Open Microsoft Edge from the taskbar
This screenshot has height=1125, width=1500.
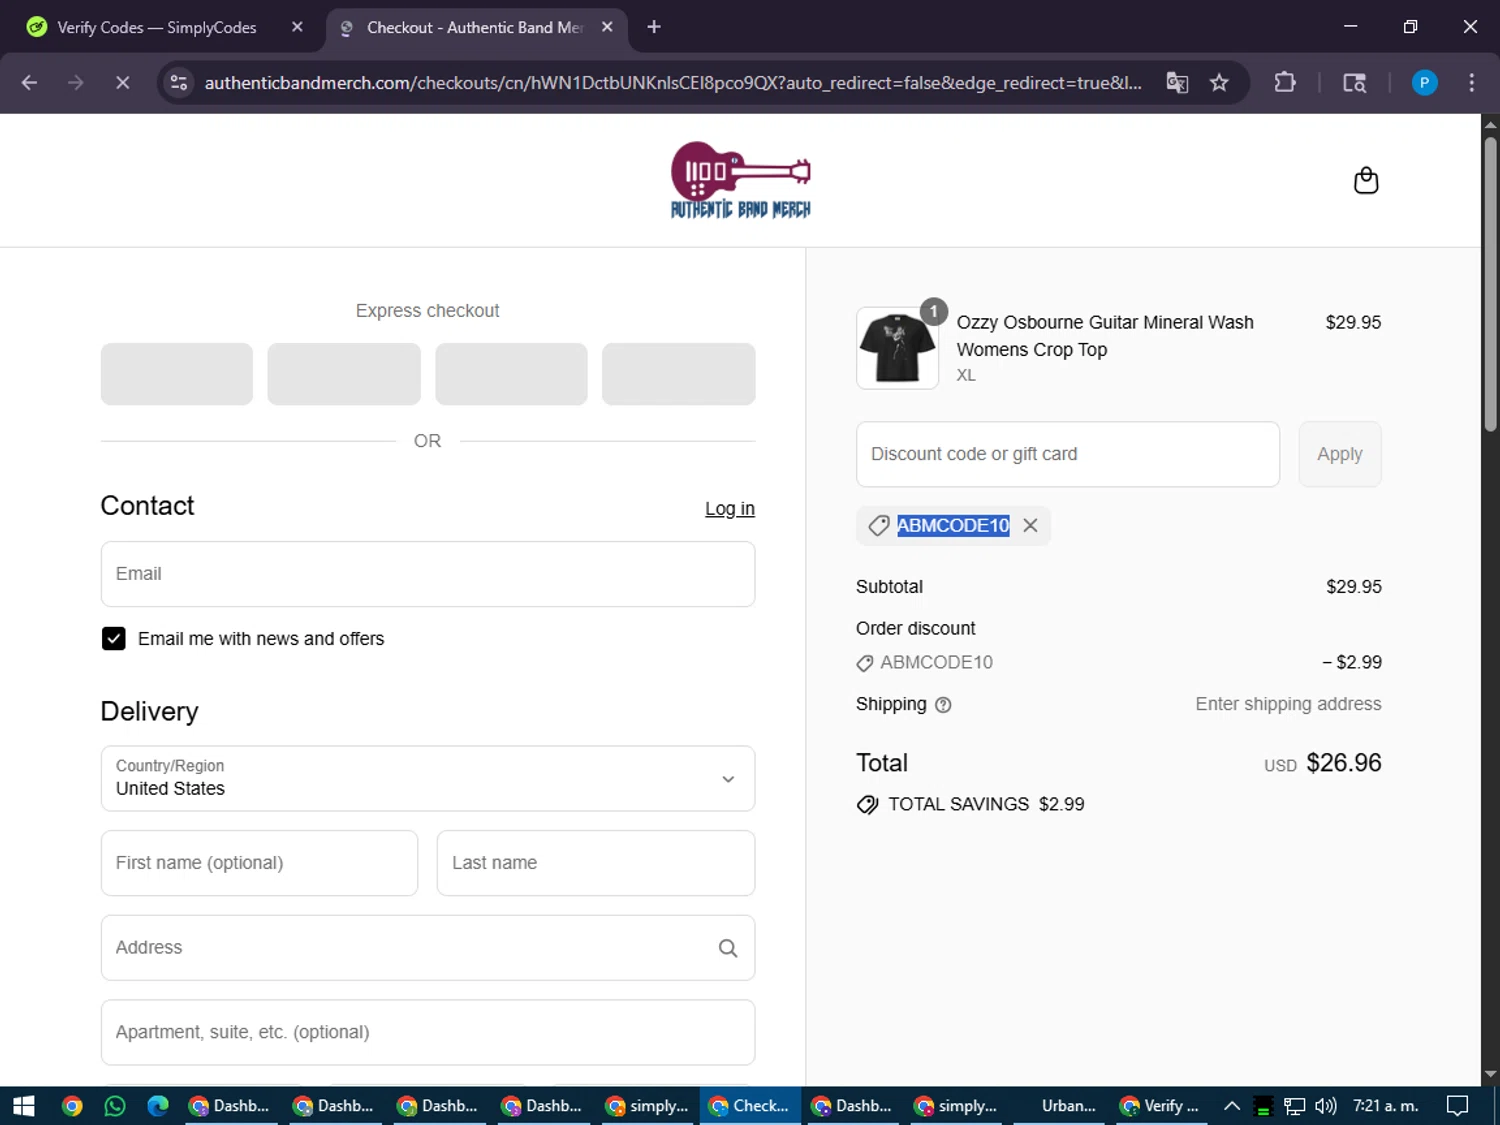[158, 1106]
